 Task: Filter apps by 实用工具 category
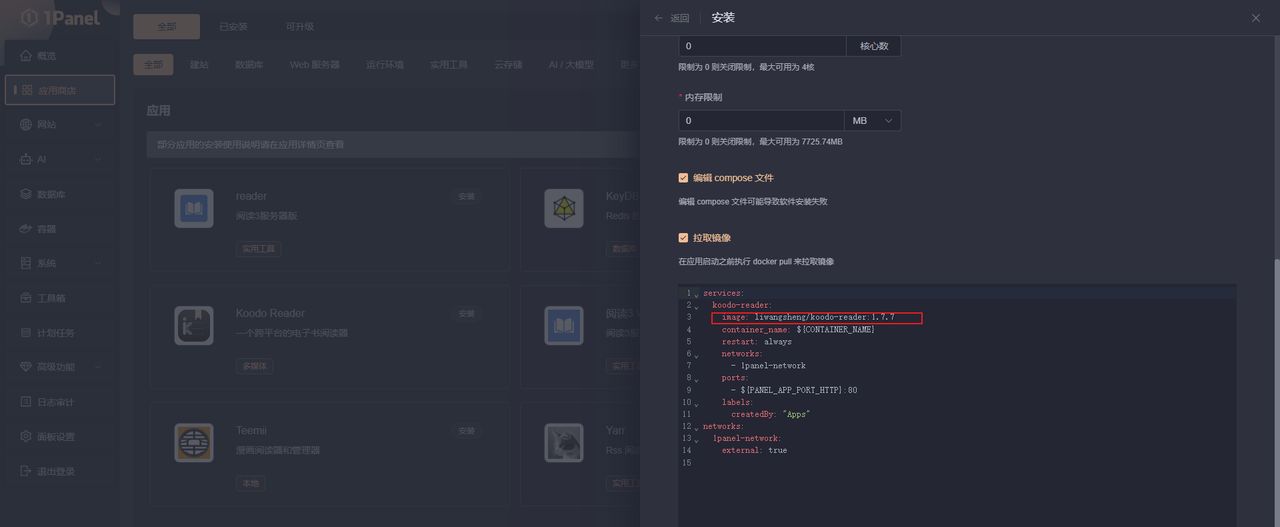[x=449, y=65]
